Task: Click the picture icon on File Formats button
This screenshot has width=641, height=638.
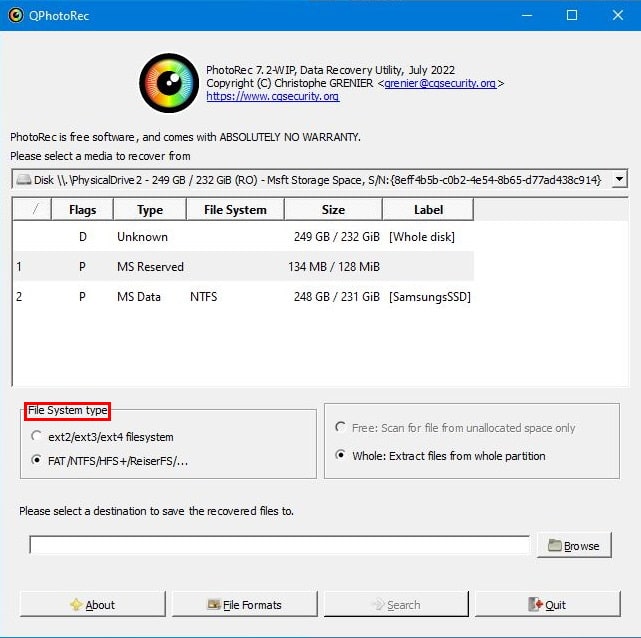Action: [214, 604]
